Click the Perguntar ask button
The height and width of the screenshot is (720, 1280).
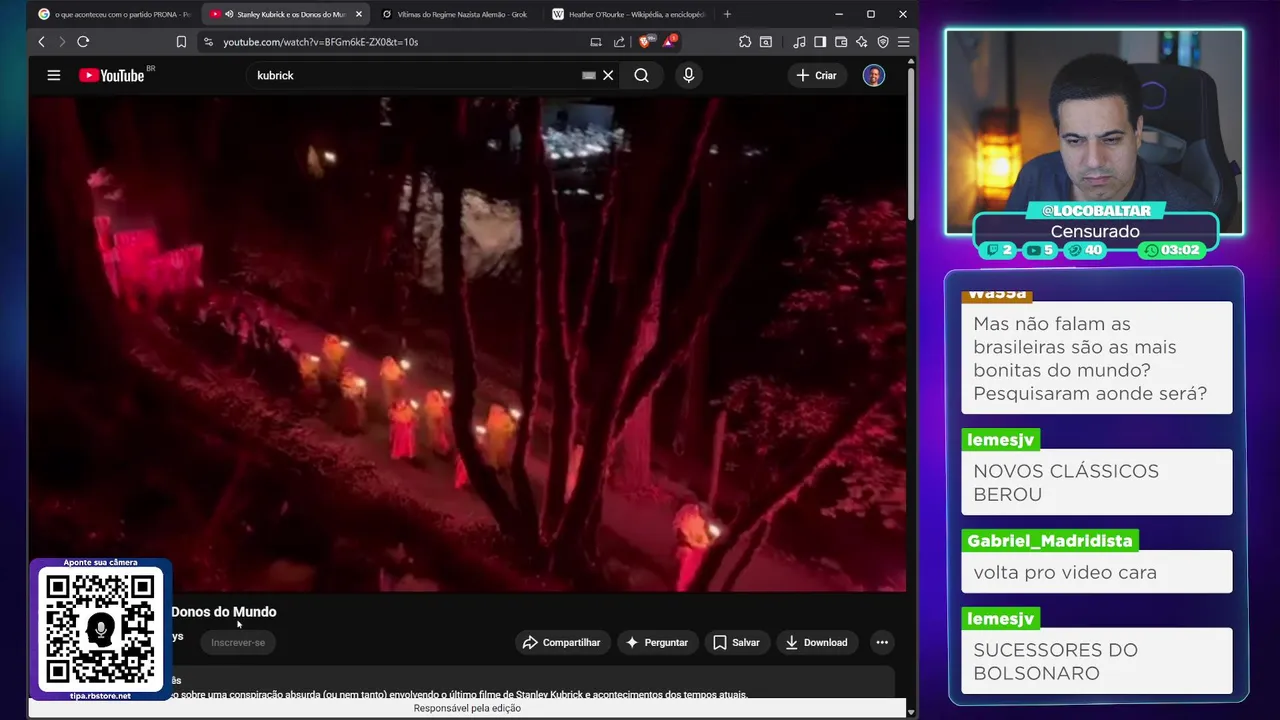point(657,642)
